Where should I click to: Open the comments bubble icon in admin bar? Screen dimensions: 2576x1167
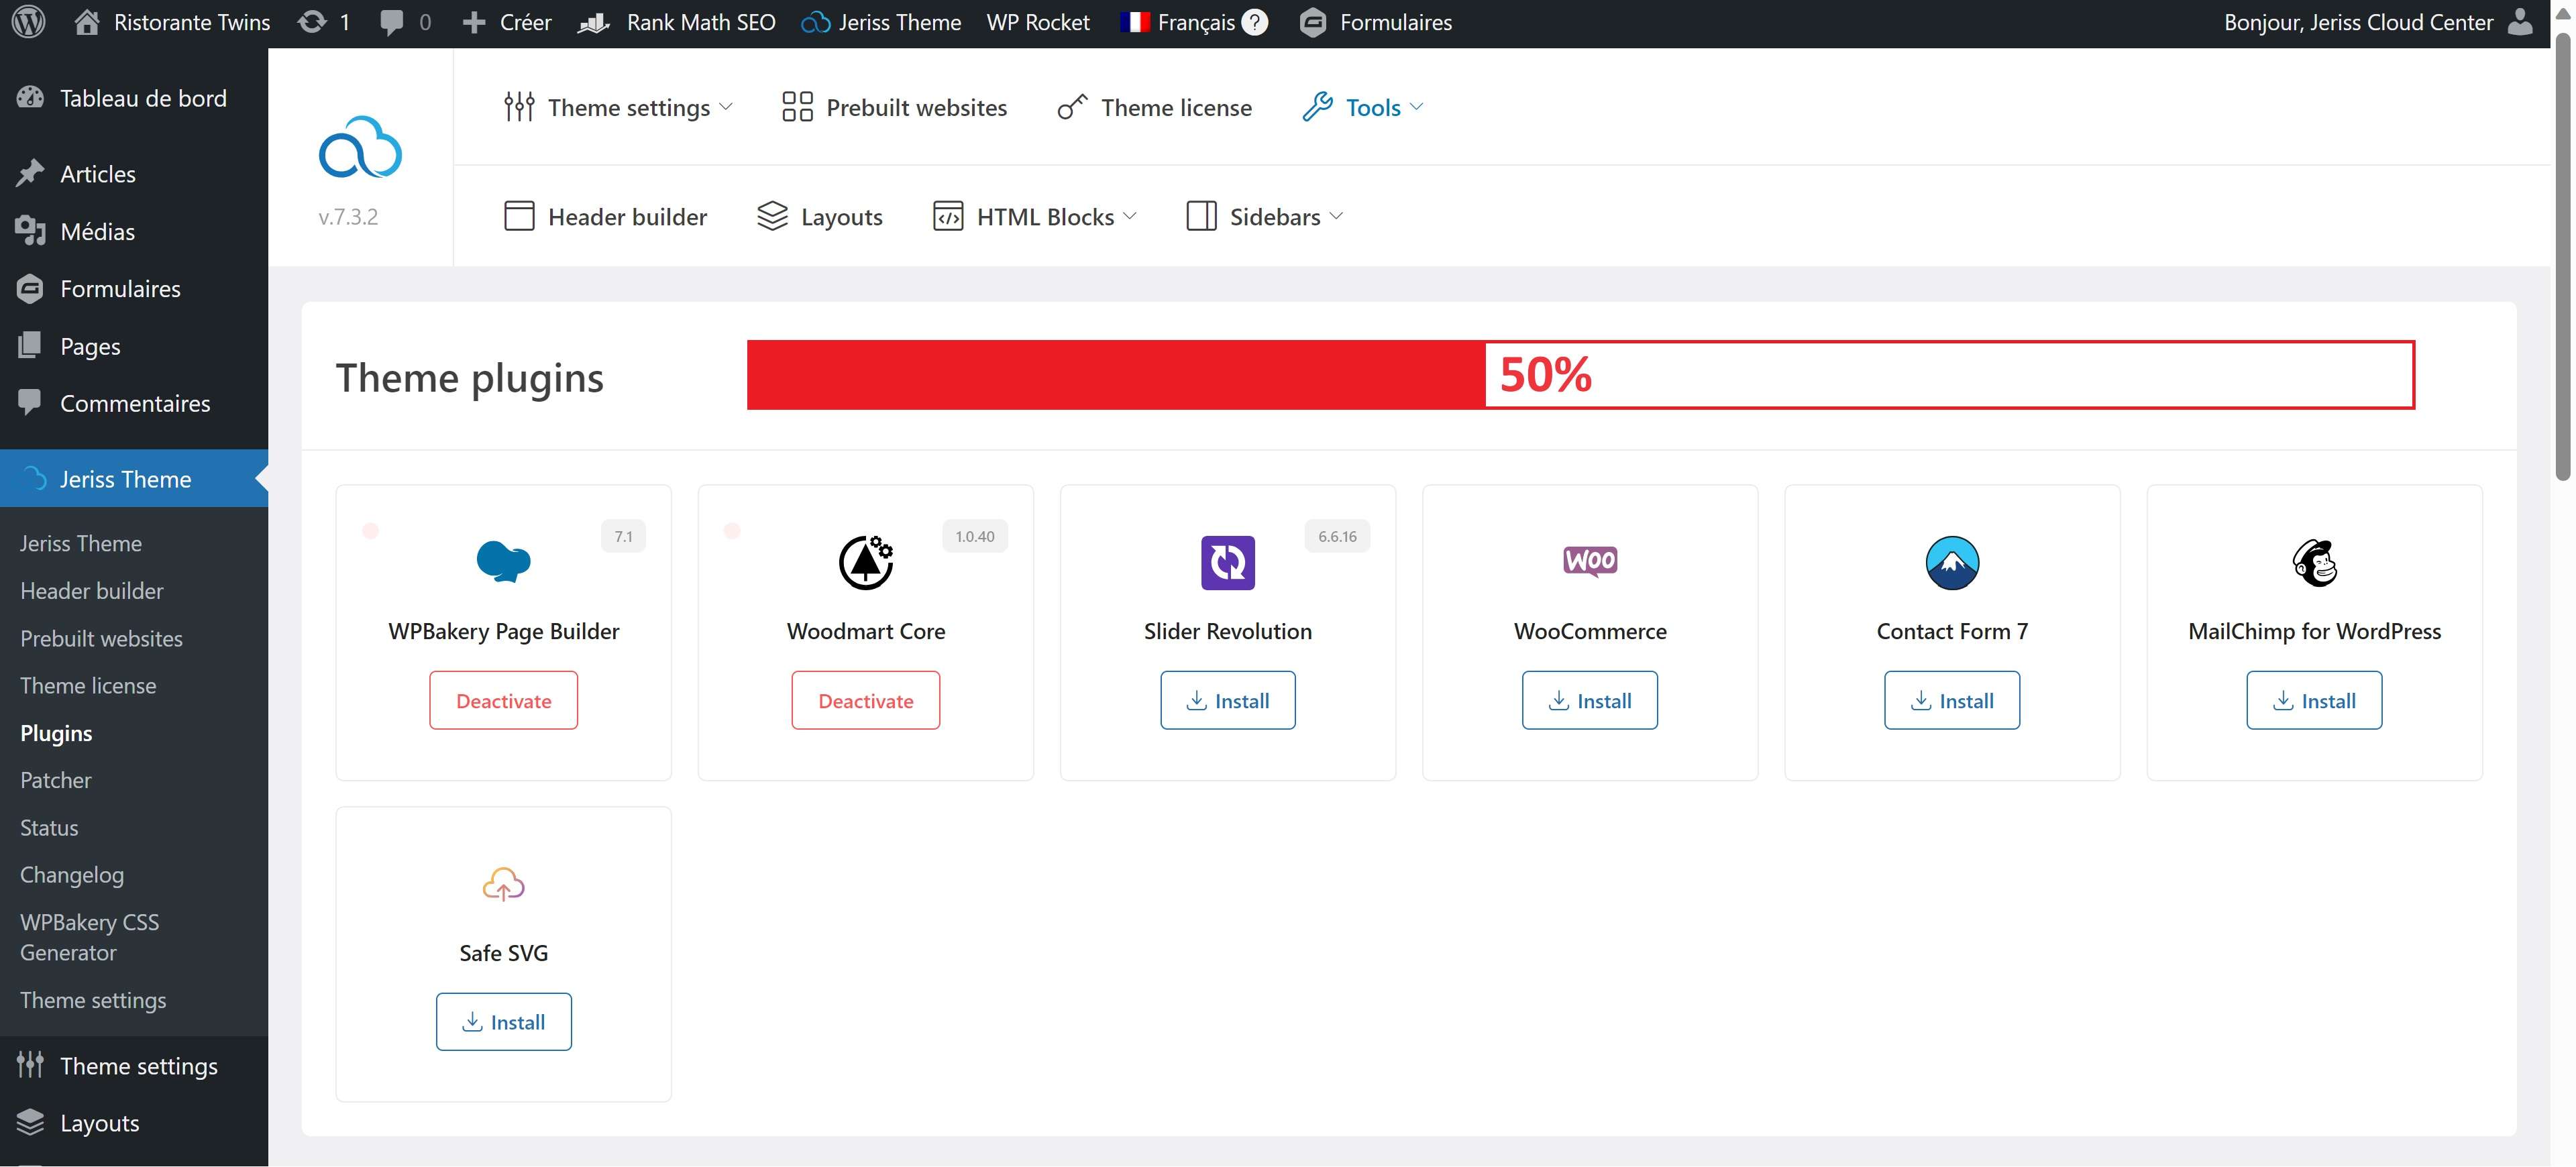coord(392,23)
